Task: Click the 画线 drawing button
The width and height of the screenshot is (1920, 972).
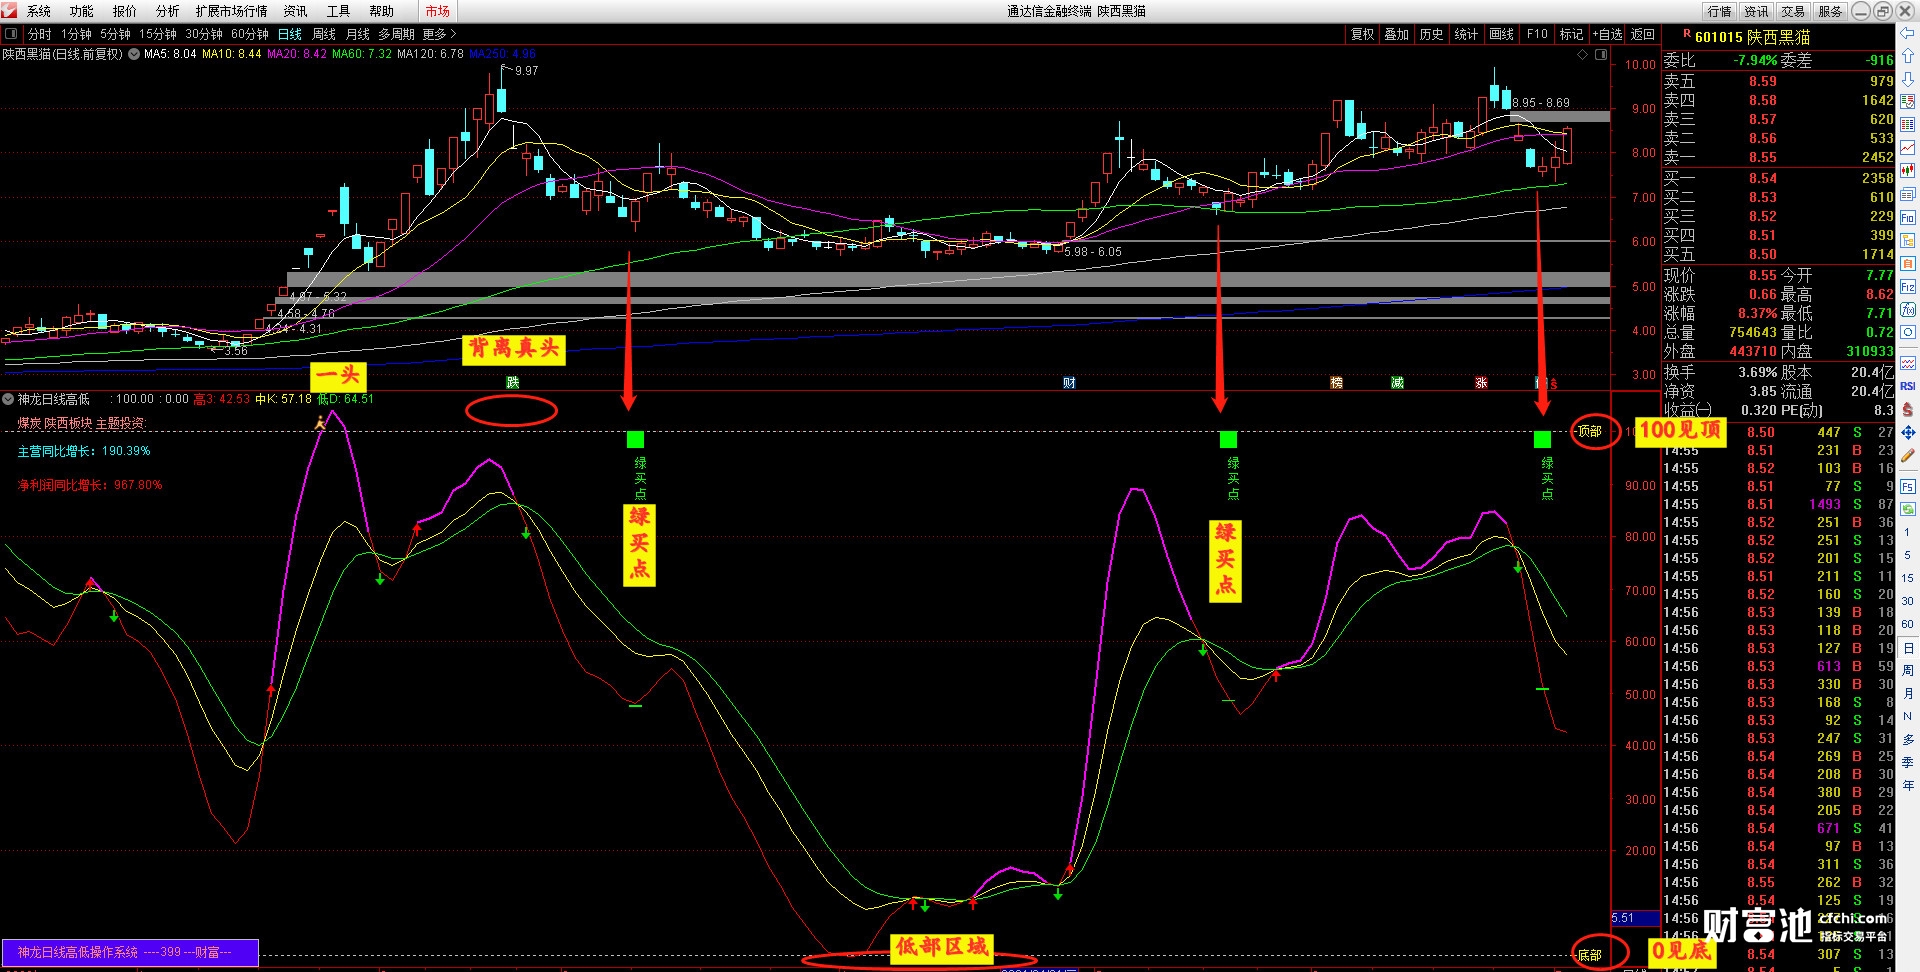Action: pyautogui.click(x=1502, y=34)
